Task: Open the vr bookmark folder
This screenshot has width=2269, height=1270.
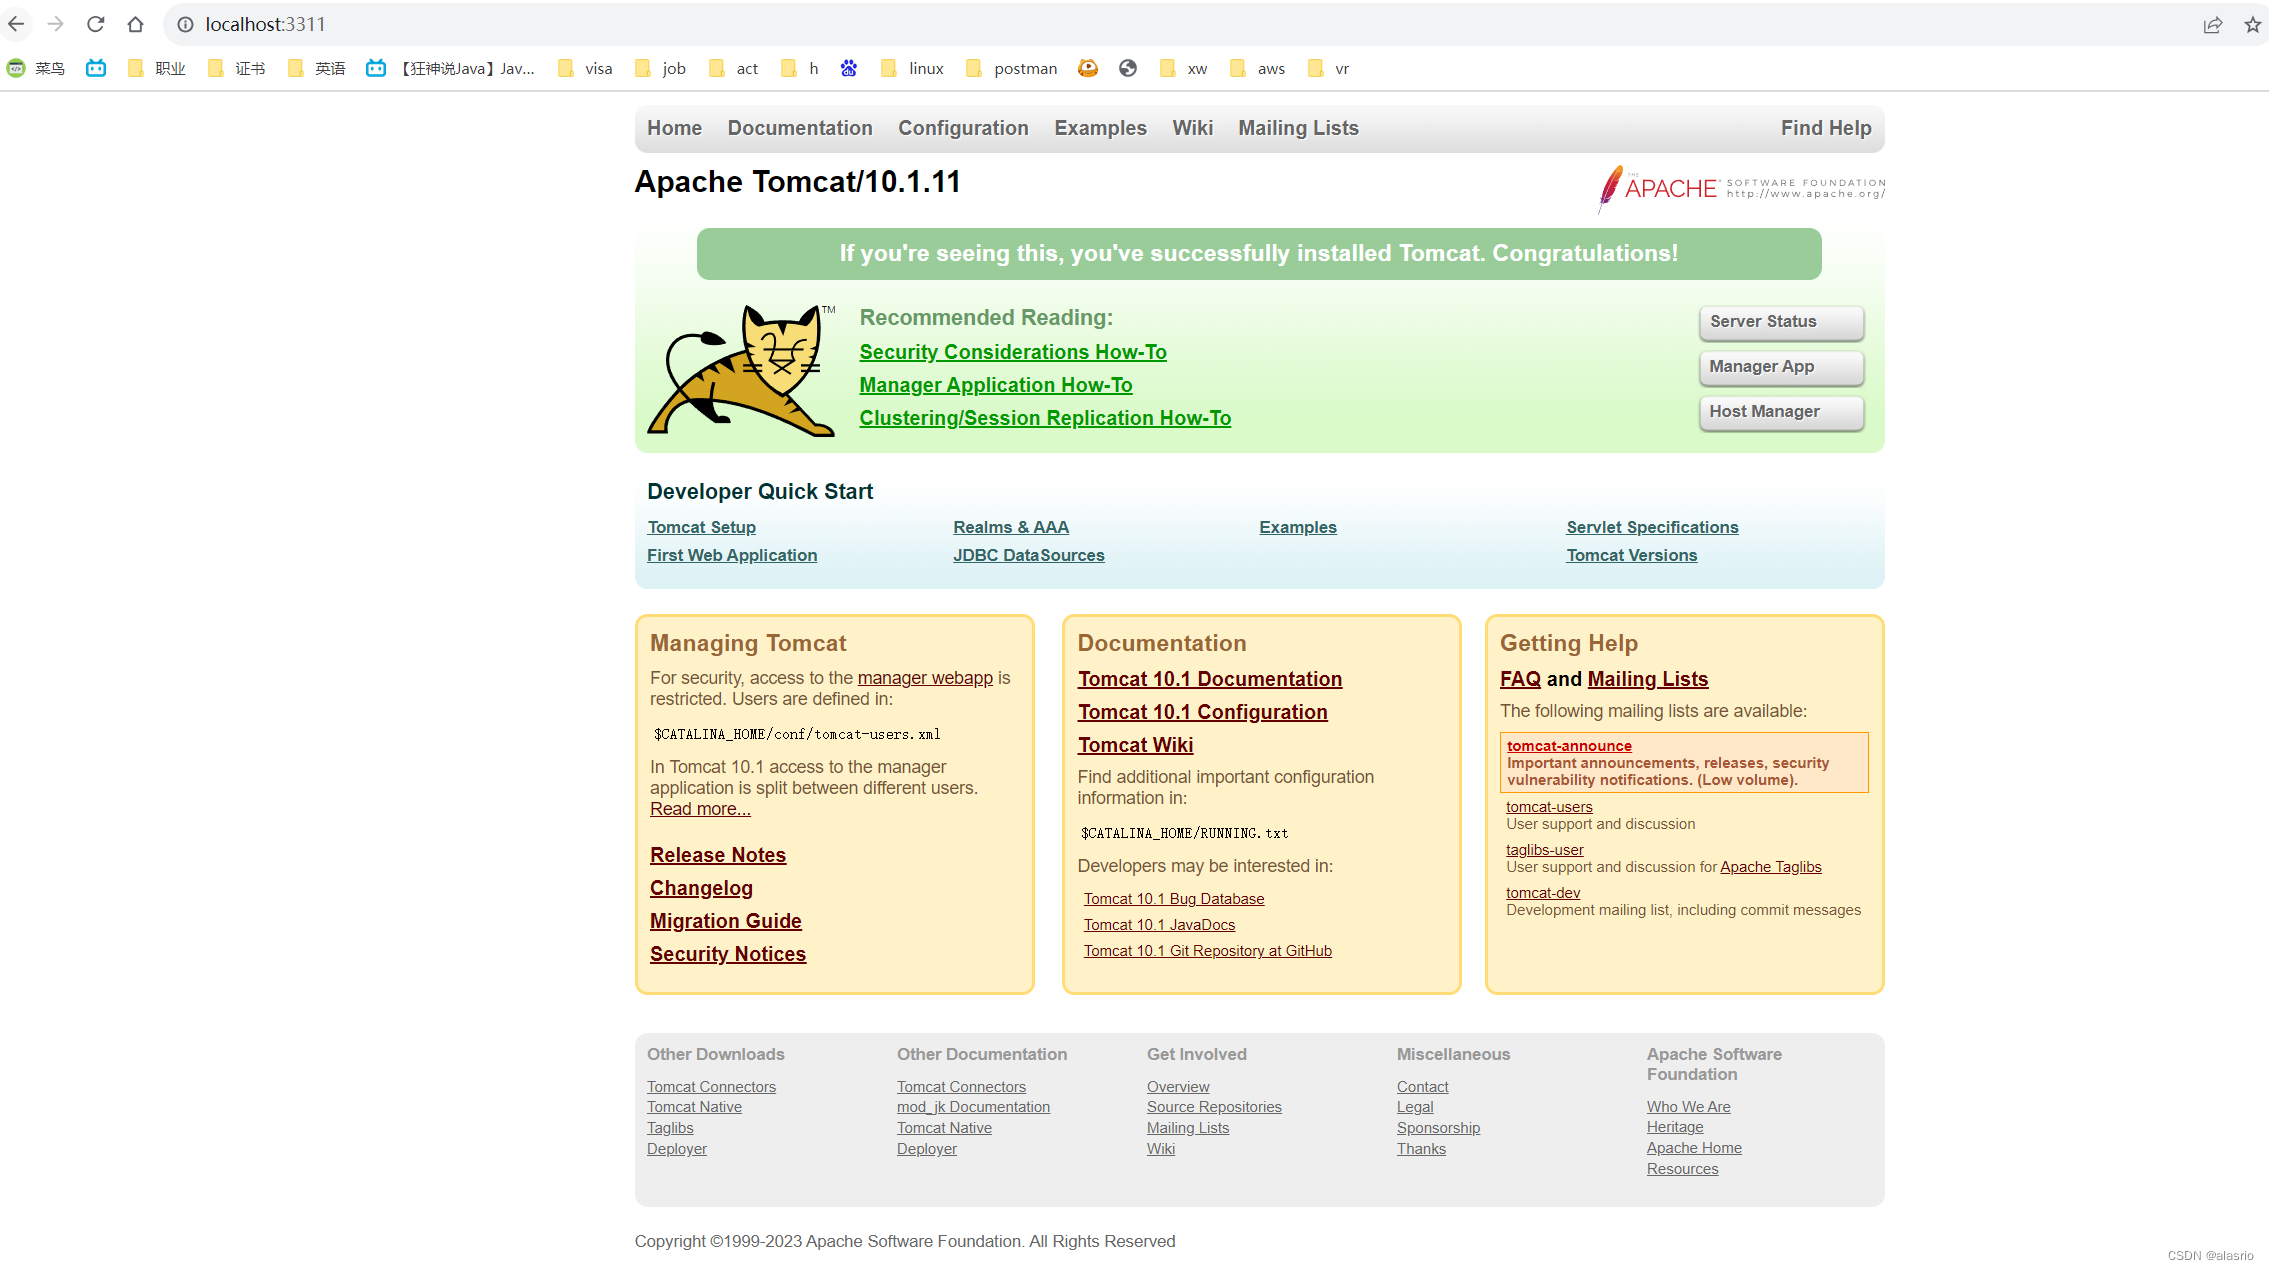Action: [1329, 68]
